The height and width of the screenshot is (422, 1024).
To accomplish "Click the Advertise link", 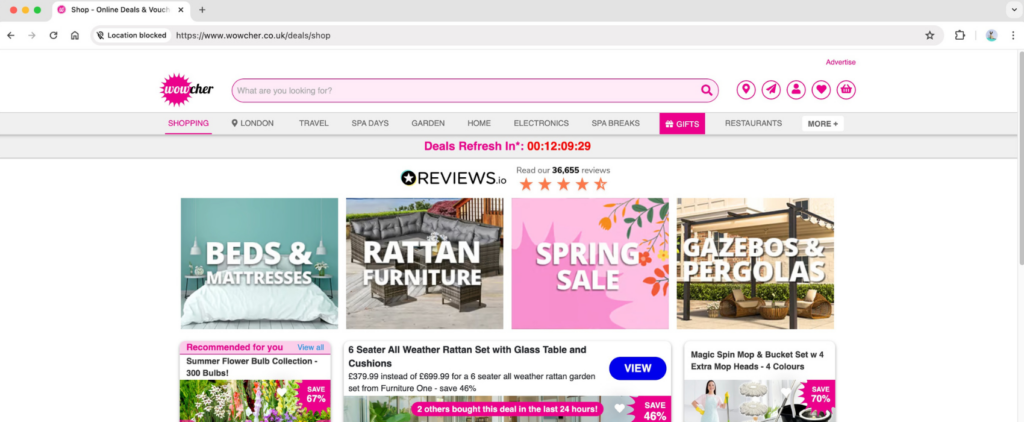I will coord(840,62).
